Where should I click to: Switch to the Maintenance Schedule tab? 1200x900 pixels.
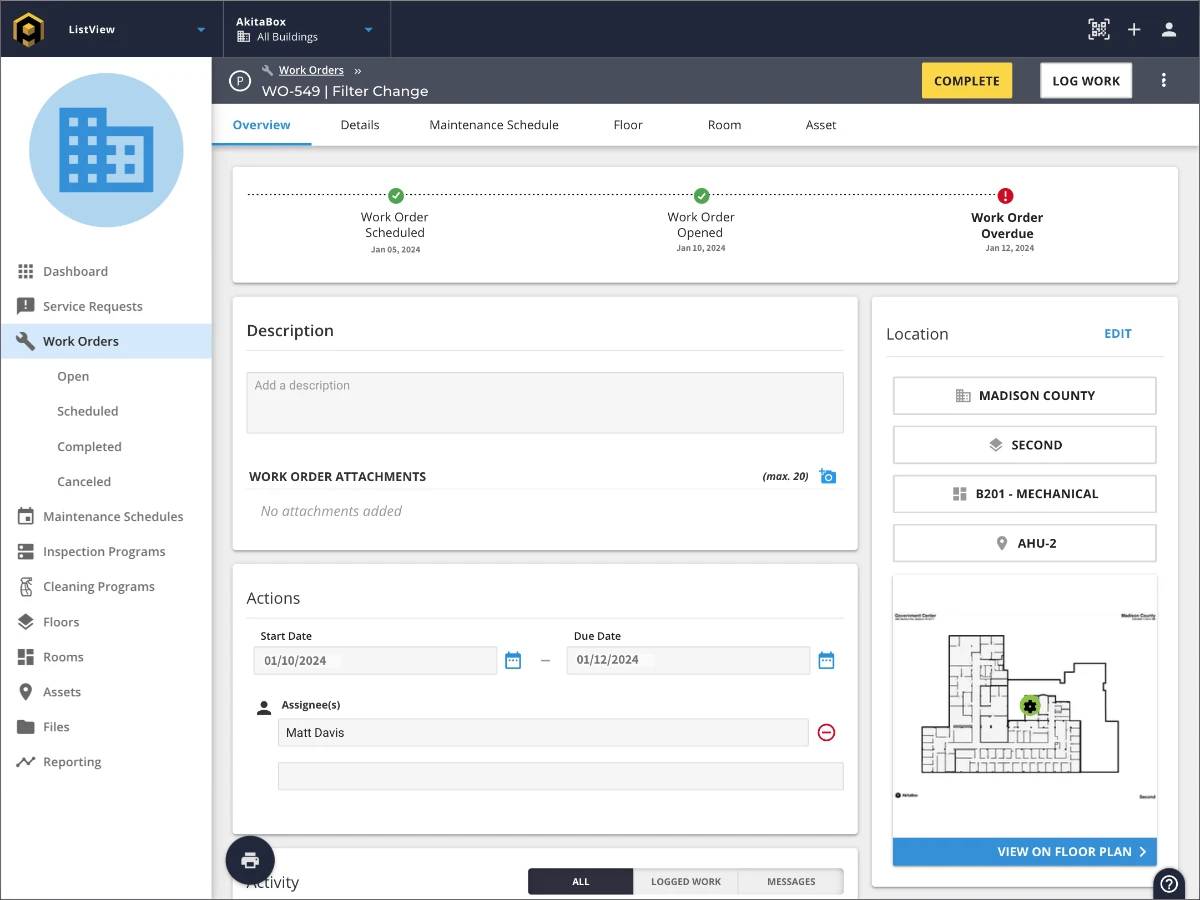[x=493, y=125]
